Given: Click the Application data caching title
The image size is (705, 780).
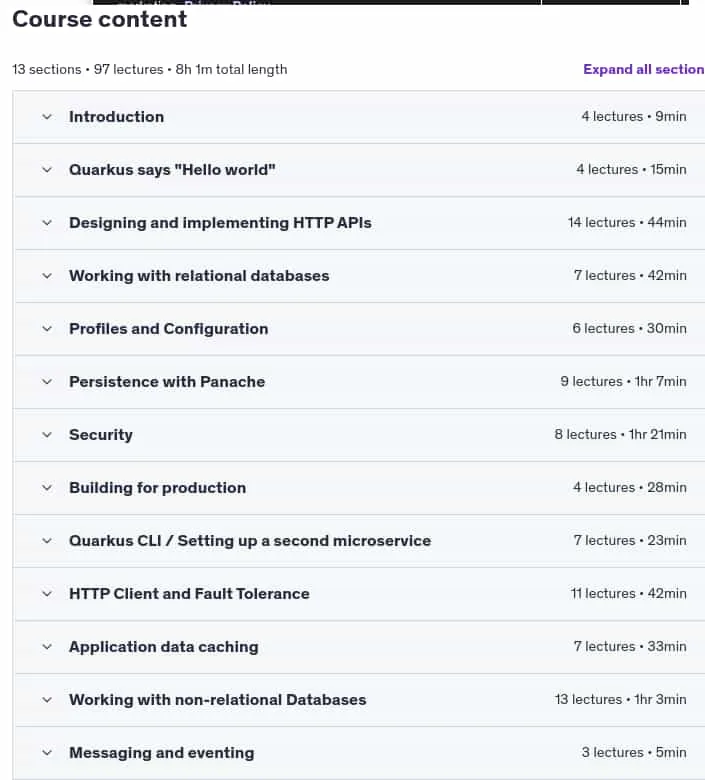Looking at the screenshot, I should point(164,647).
